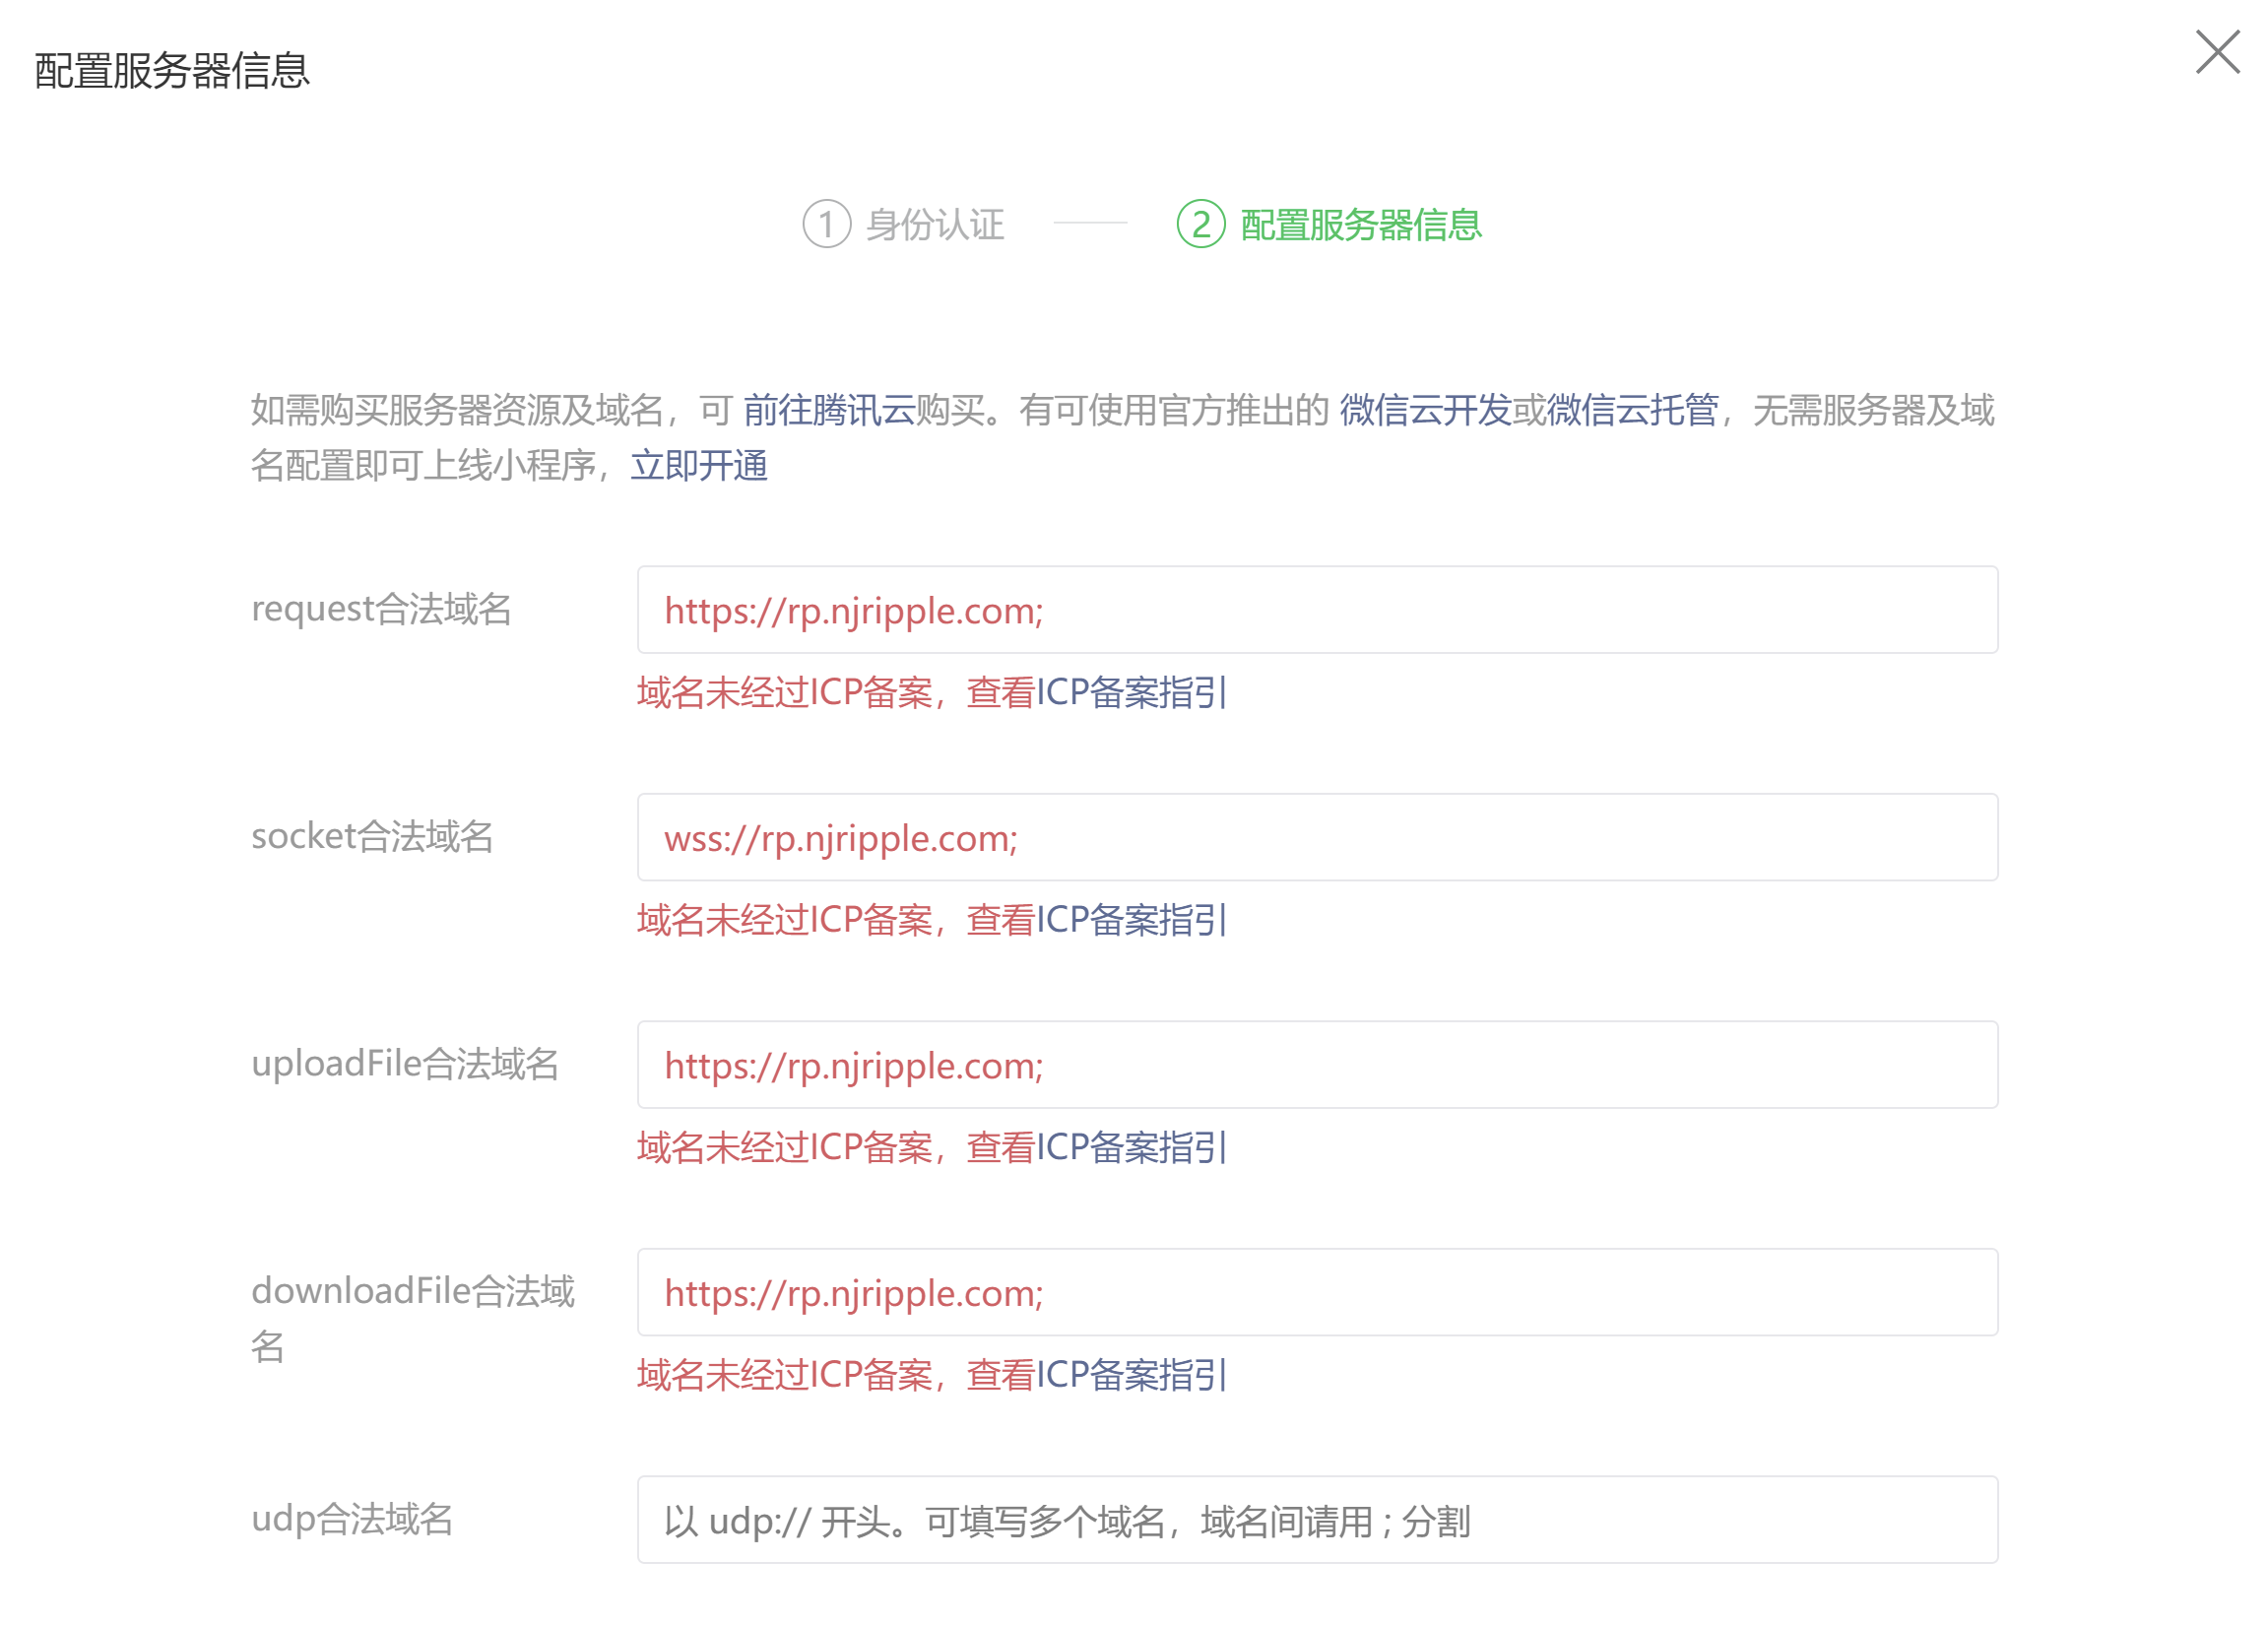Click the 配置服务器信息 dialog title

[x=172, y=71]
